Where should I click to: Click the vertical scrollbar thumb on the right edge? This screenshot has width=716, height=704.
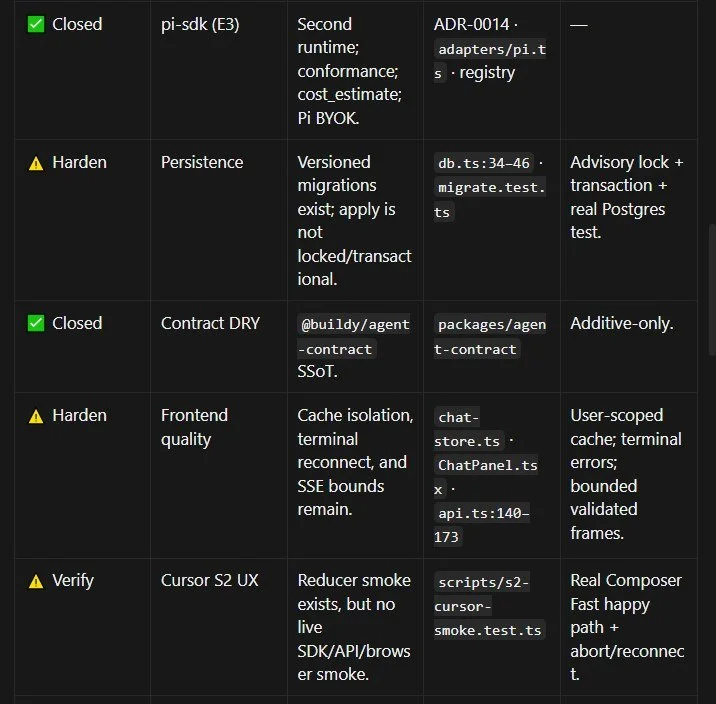[712, 289]
